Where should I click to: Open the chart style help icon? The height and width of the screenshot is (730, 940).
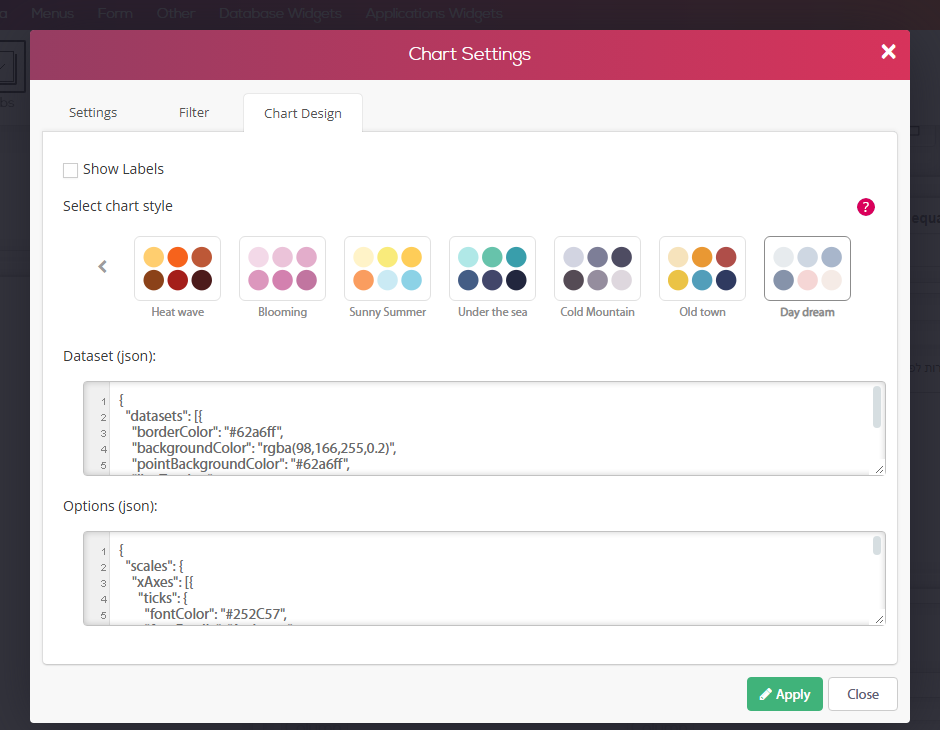coord(866,207)
